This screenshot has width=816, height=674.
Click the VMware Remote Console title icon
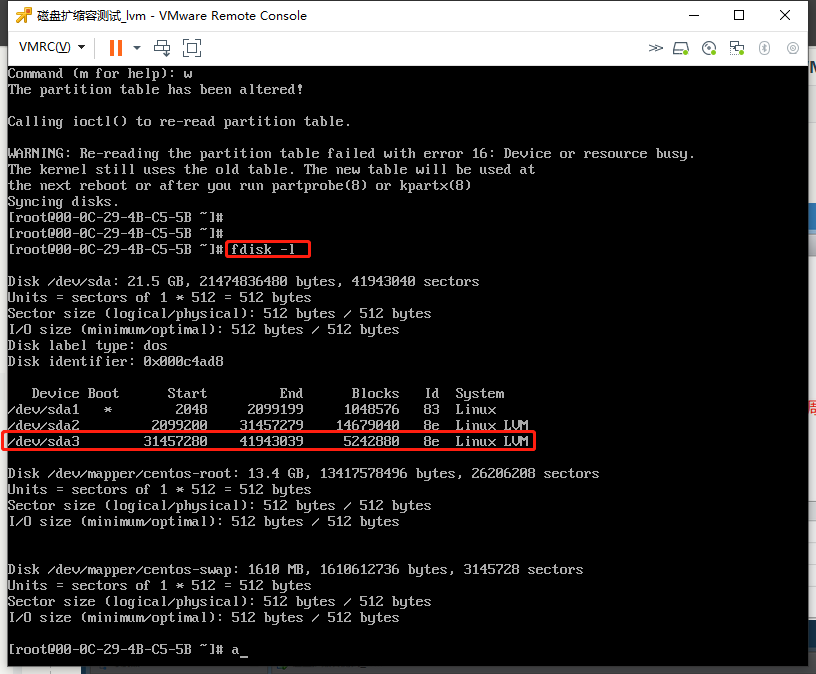pyautogui.click(x=23, y=16)
